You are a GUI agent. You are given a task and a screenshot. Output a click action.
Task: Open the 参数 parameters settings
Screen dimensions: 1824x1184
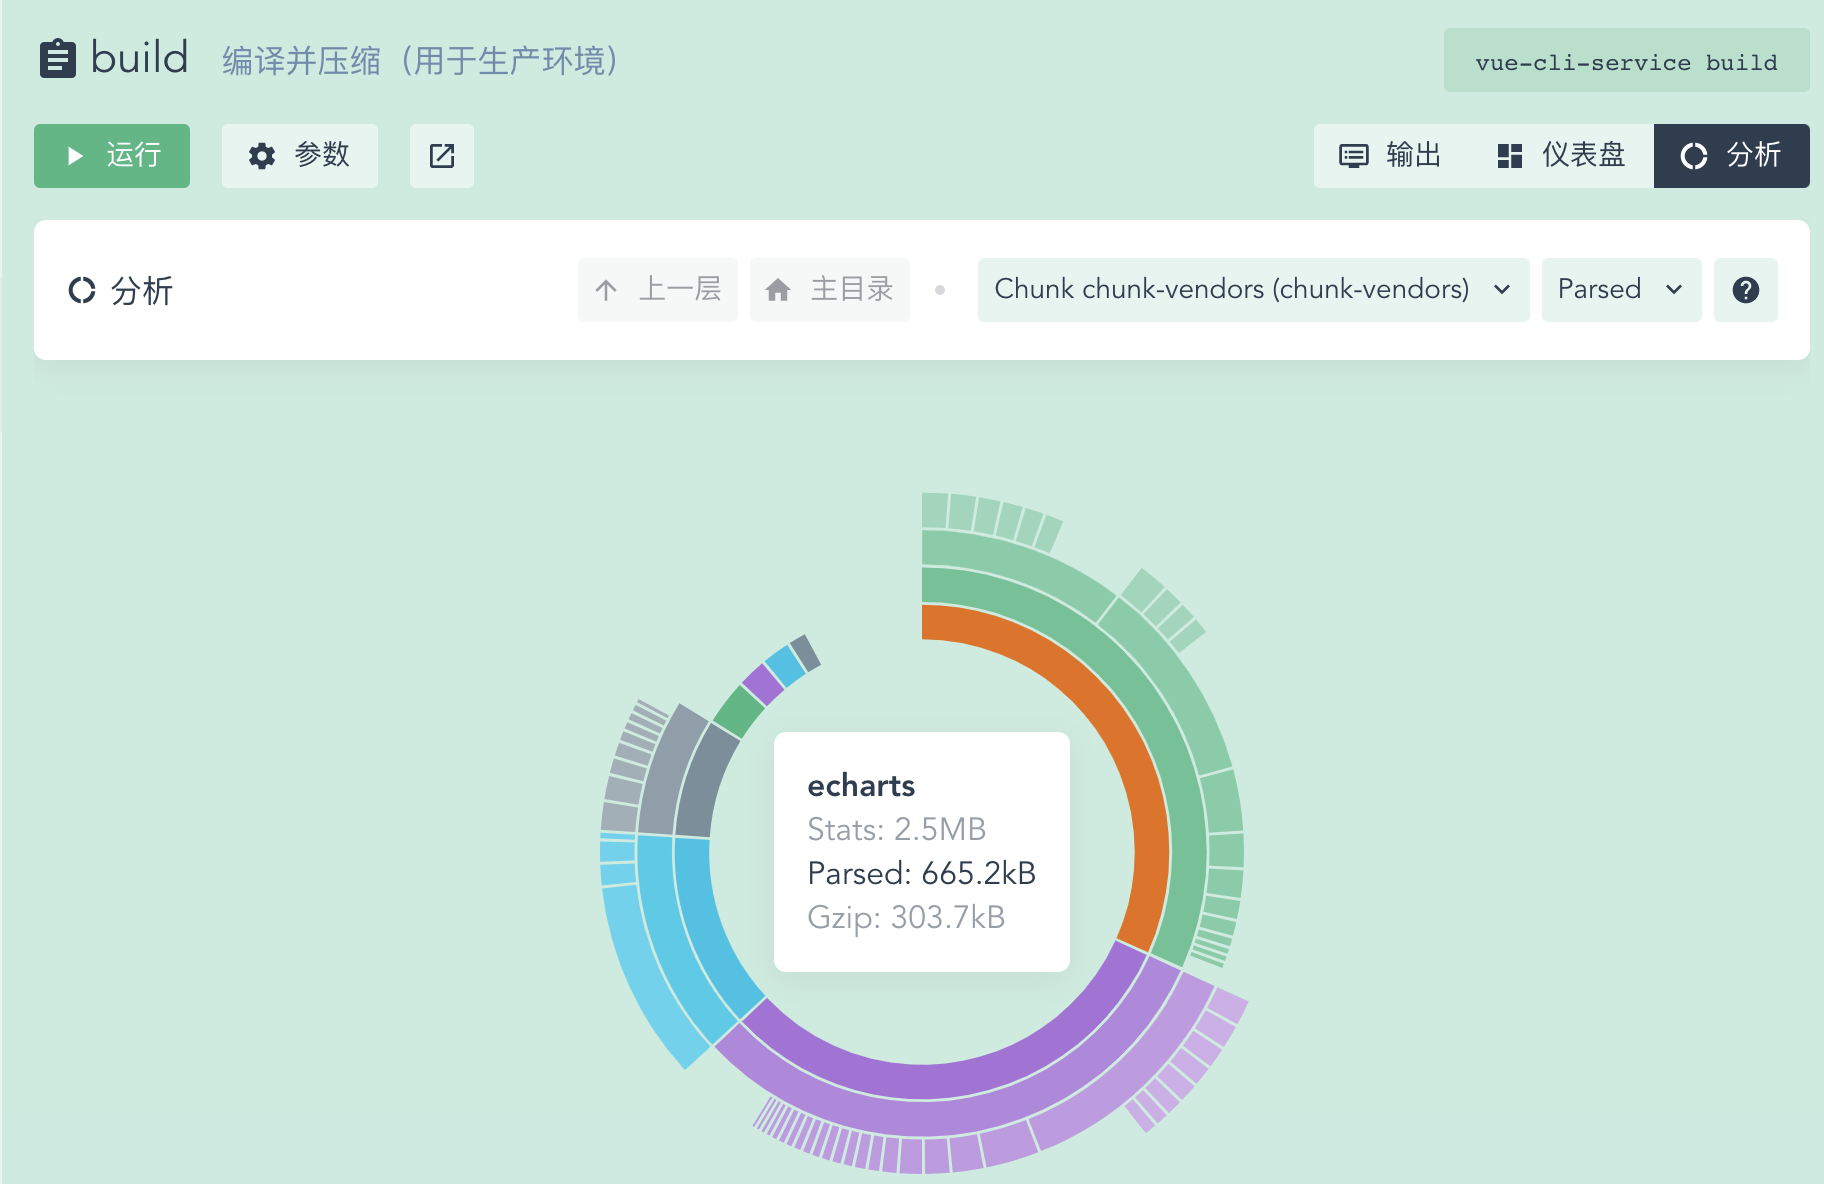click(300, 156)
